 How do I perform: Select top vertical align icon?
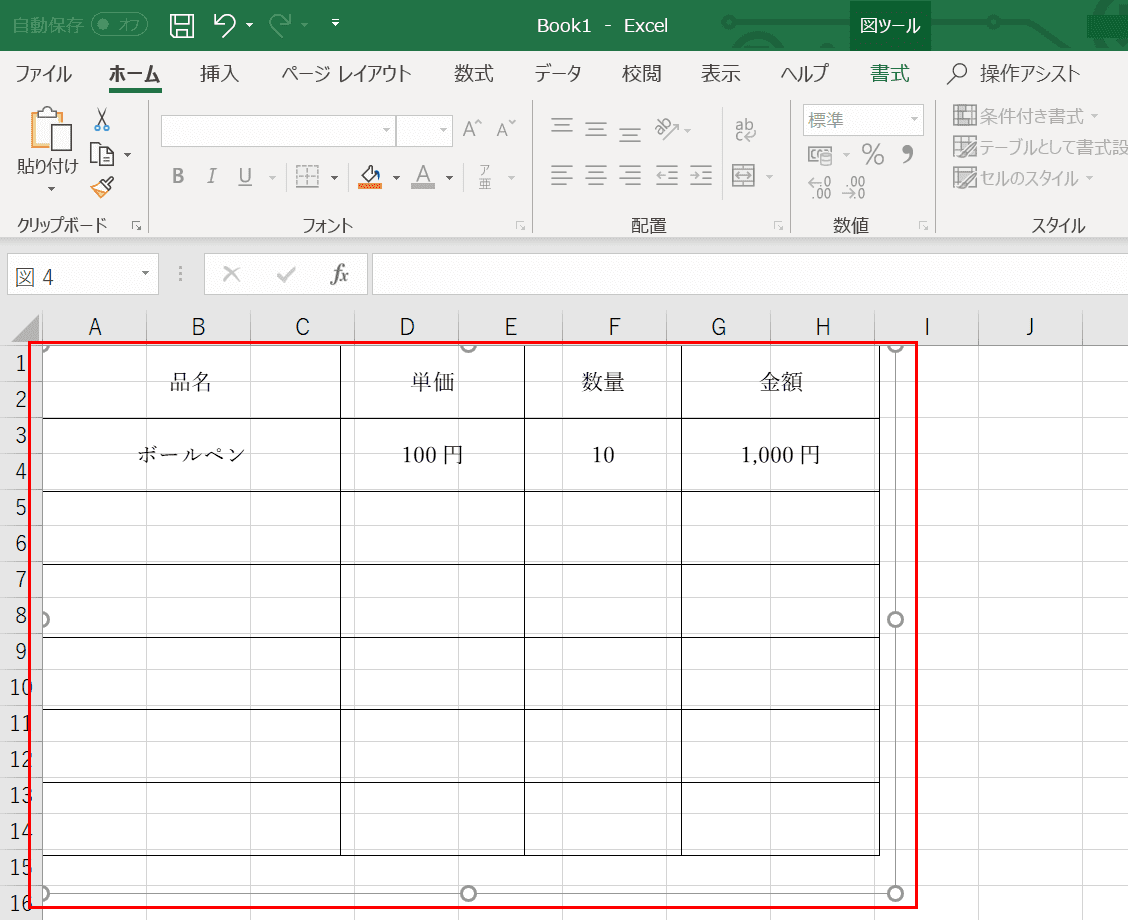[x=562, y=128]
